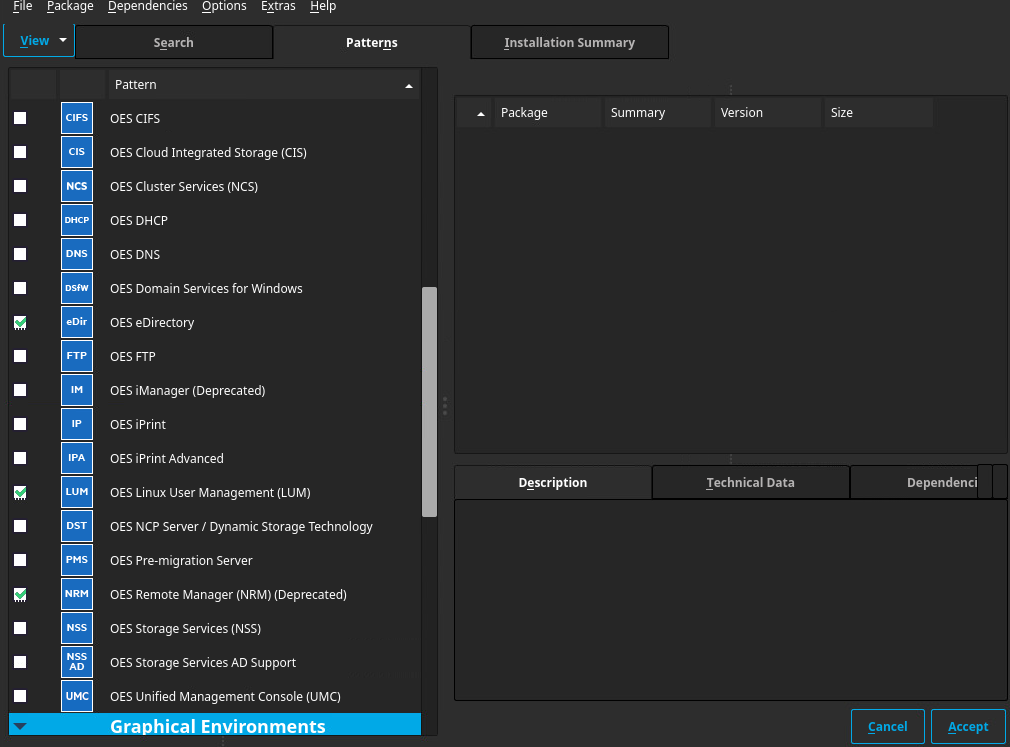Toggle sort order on Pattern column header
This screenshot has height=747, width=1010.
pos(263,85)
